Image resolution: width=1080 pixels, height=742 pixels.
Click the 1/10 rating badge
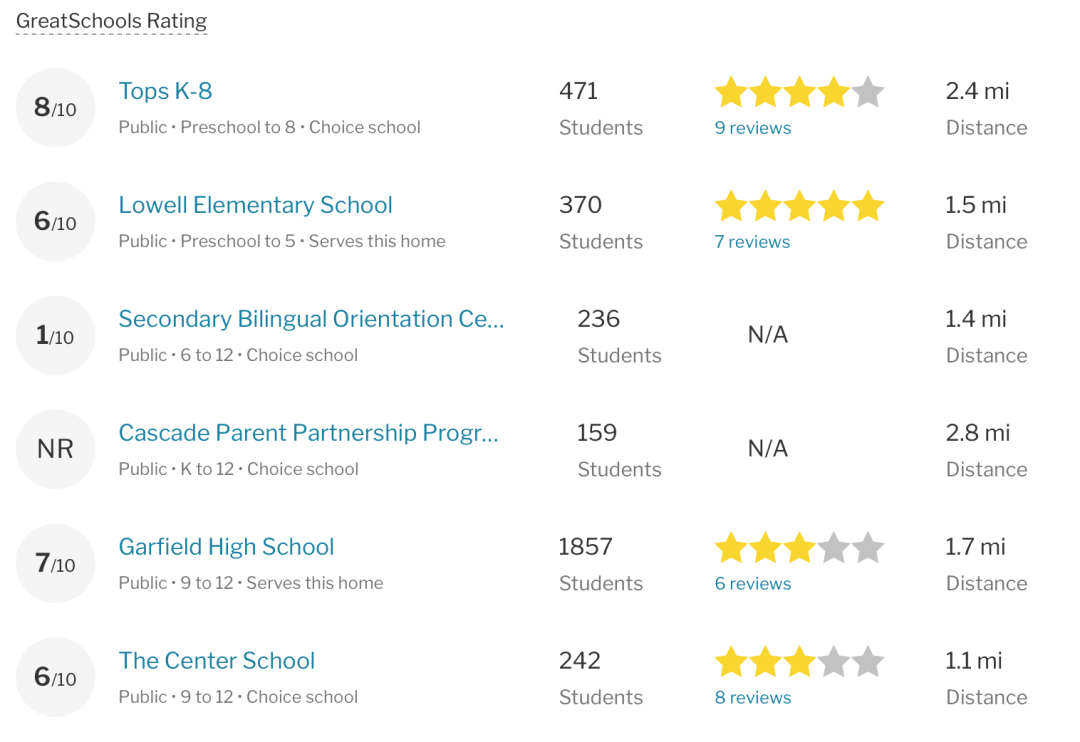55,336
